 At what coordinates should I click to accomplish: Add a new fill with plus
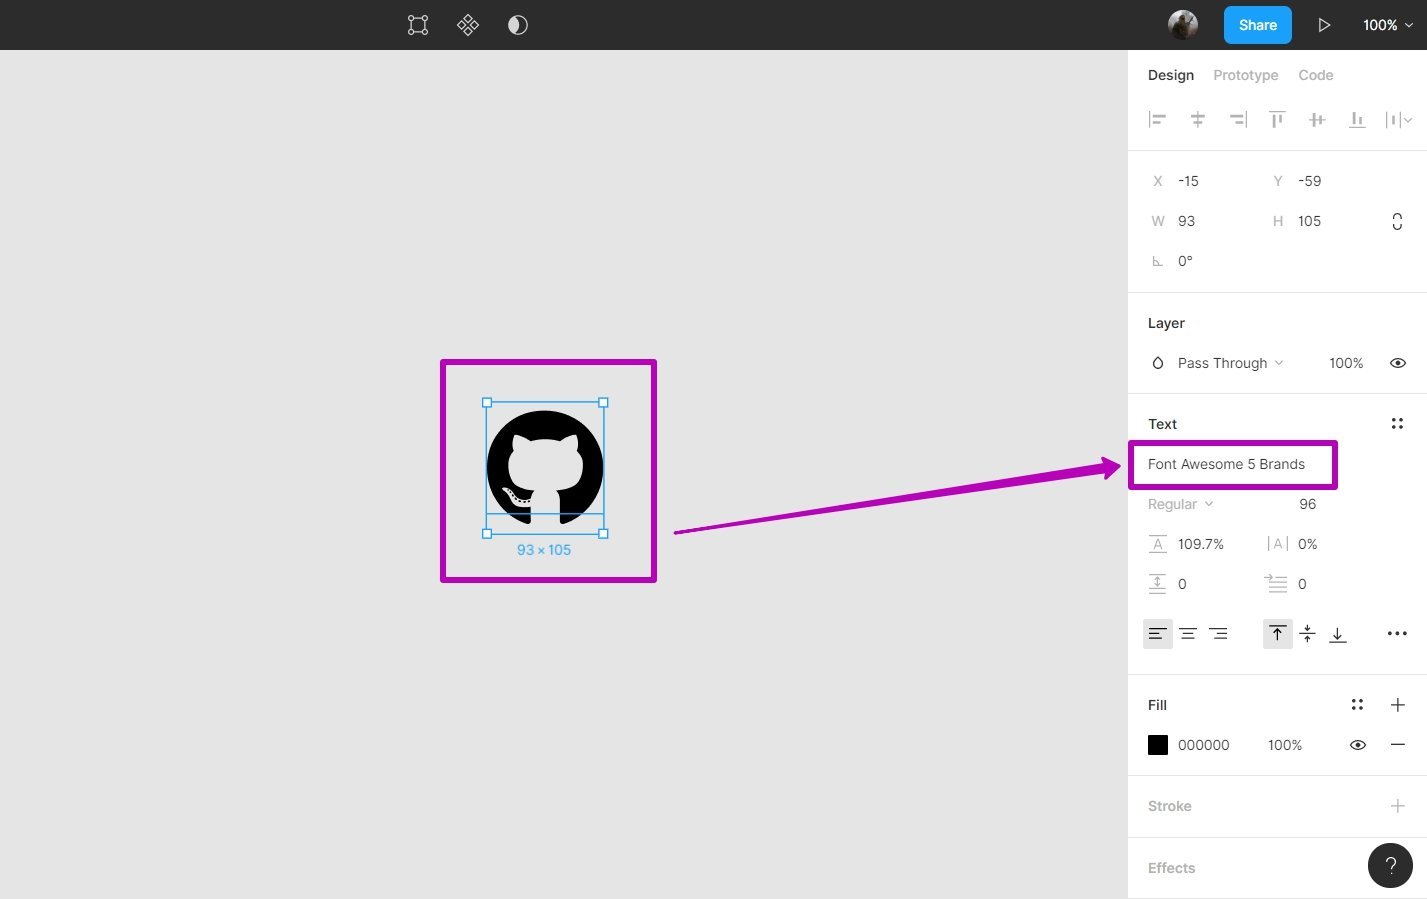[1398, 705]
